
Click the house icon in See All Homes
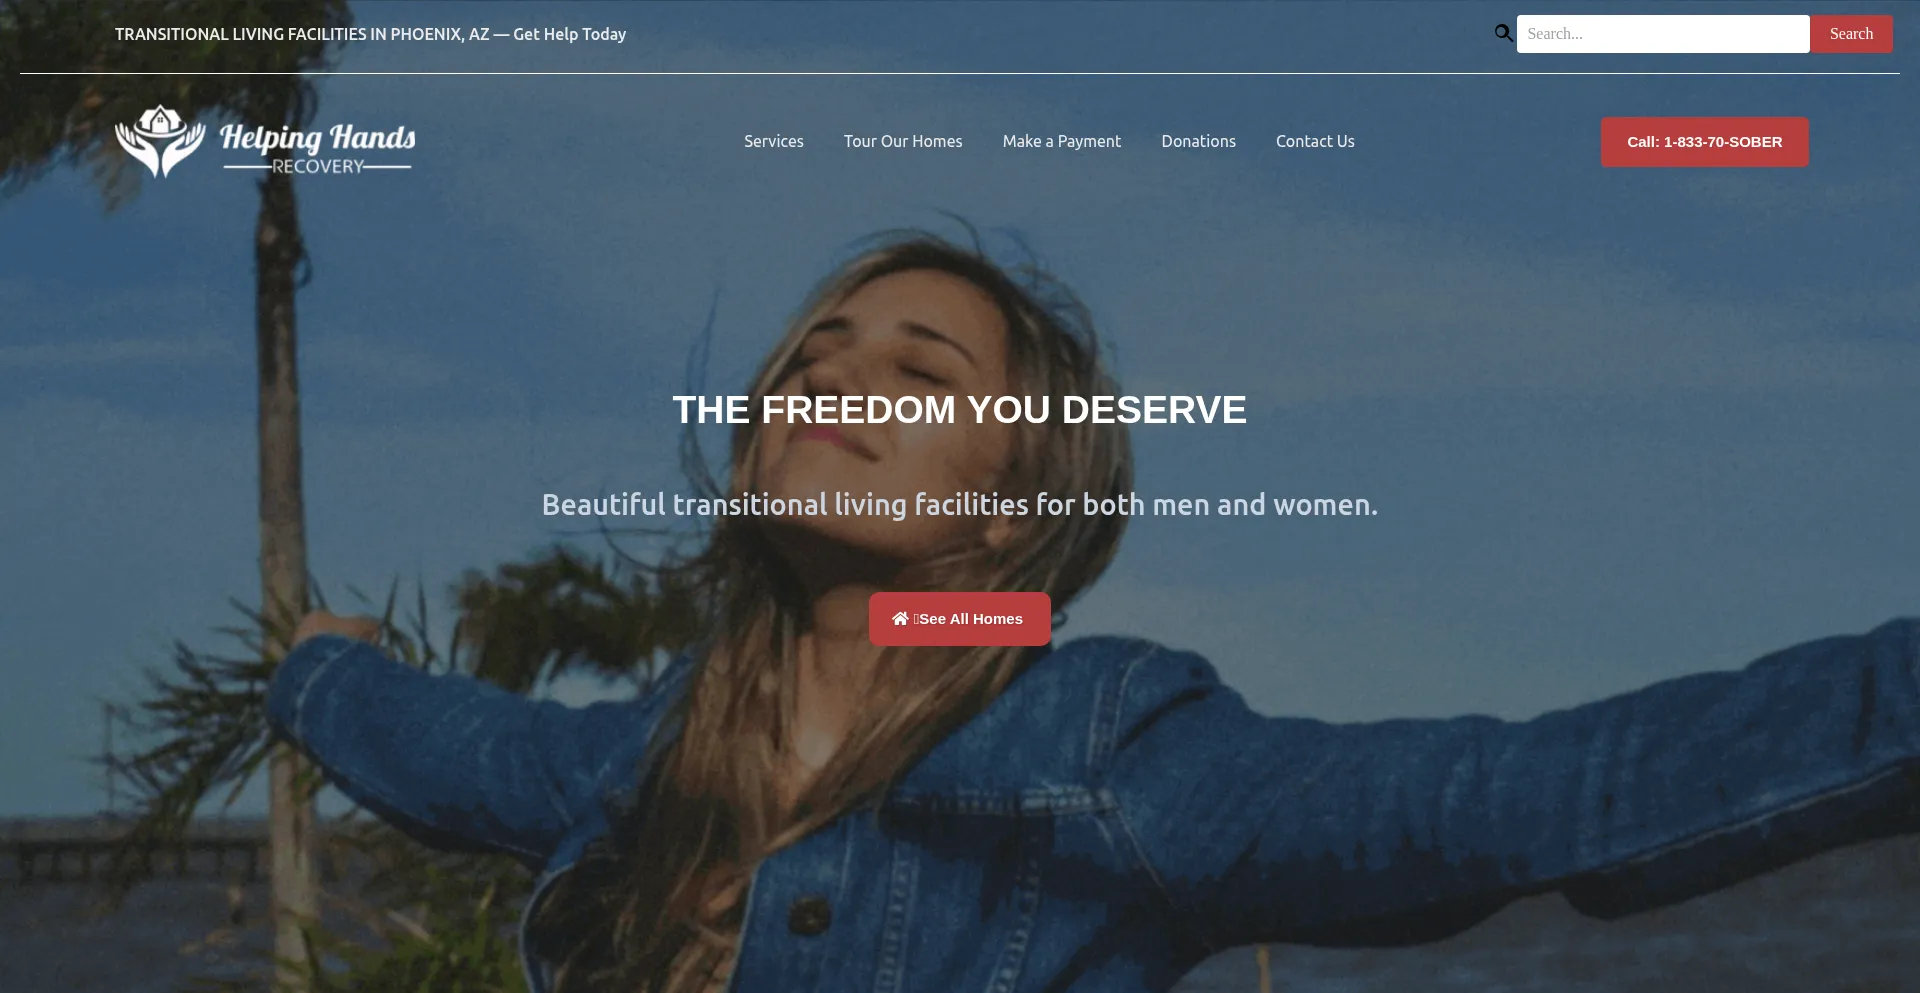point(900,619)
